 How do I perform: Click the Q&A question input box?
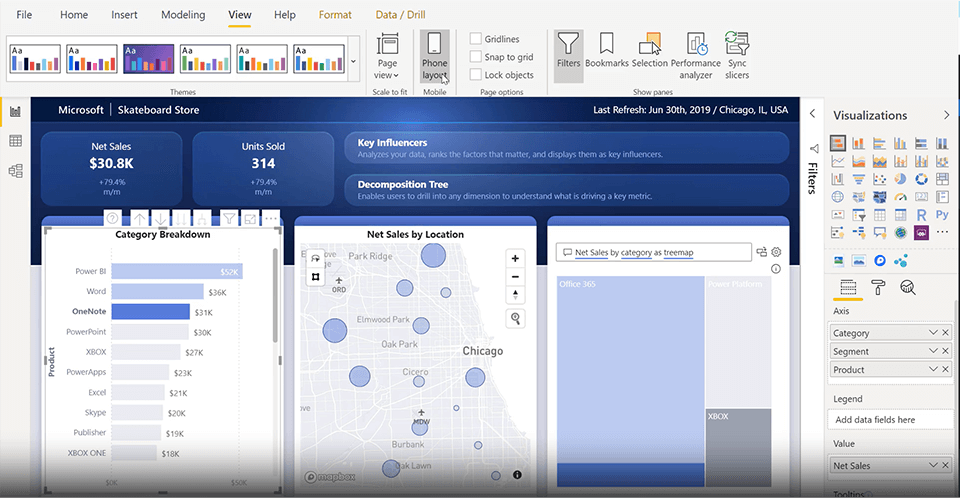point(653,253)
